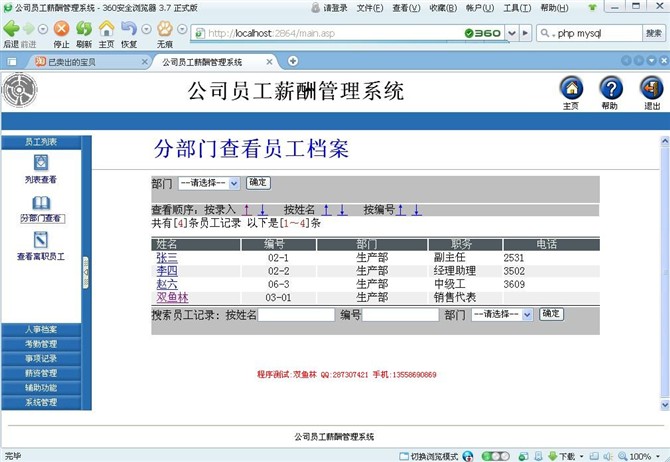This screenshot has width=670, height=462.
Task: Sort by 按编号 descending down arrow
Action: click(417, 210)
